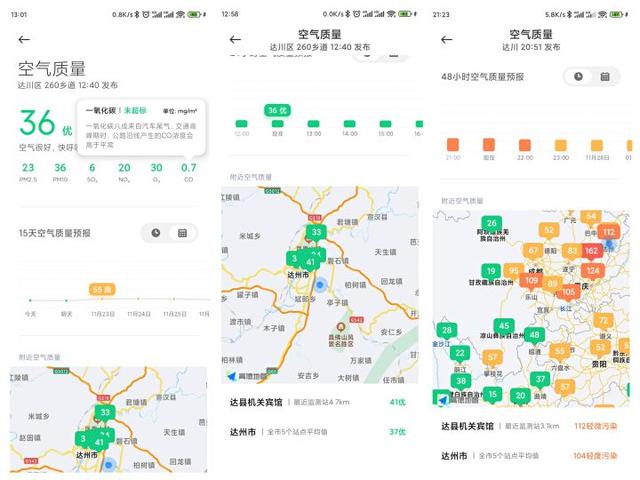The width and height of the screenshot is (640, 480).
Task: Tap the green 19 map marker
Action: click(491, 271)
